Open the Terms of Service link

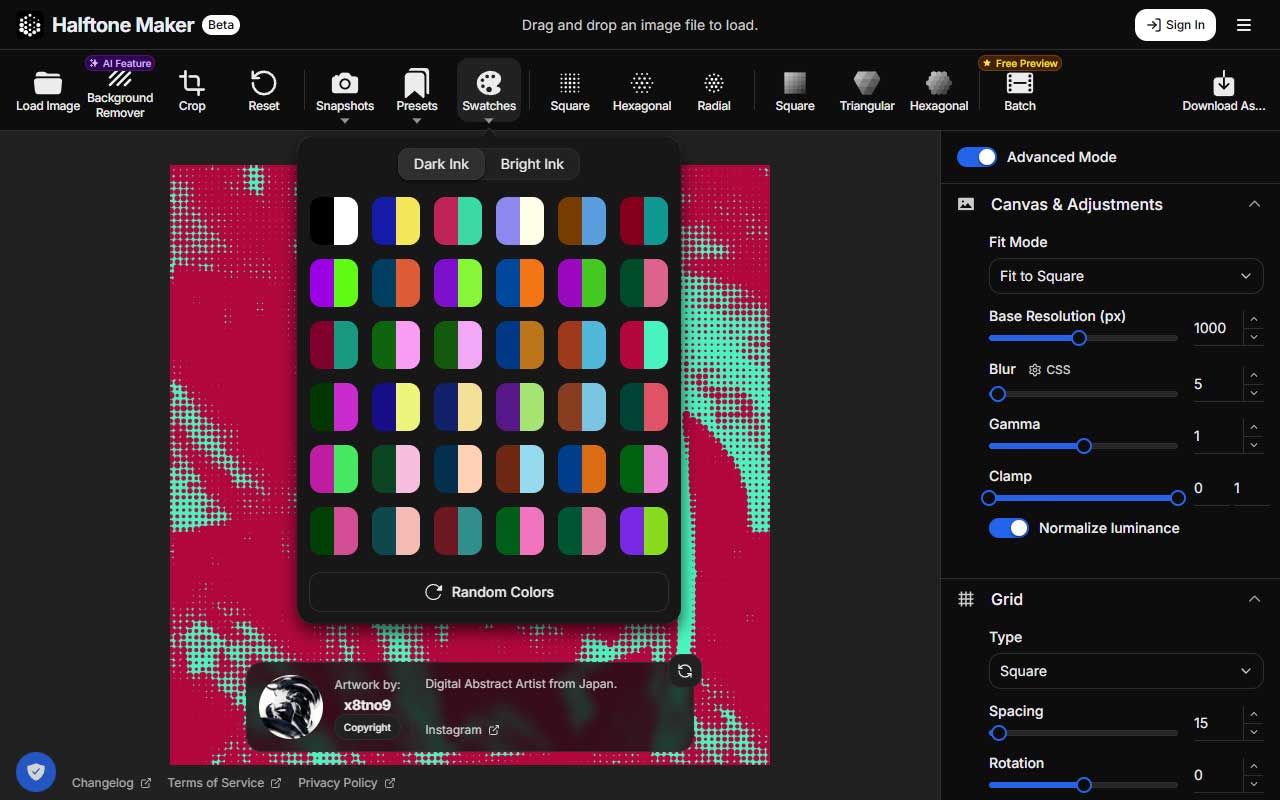224,783
